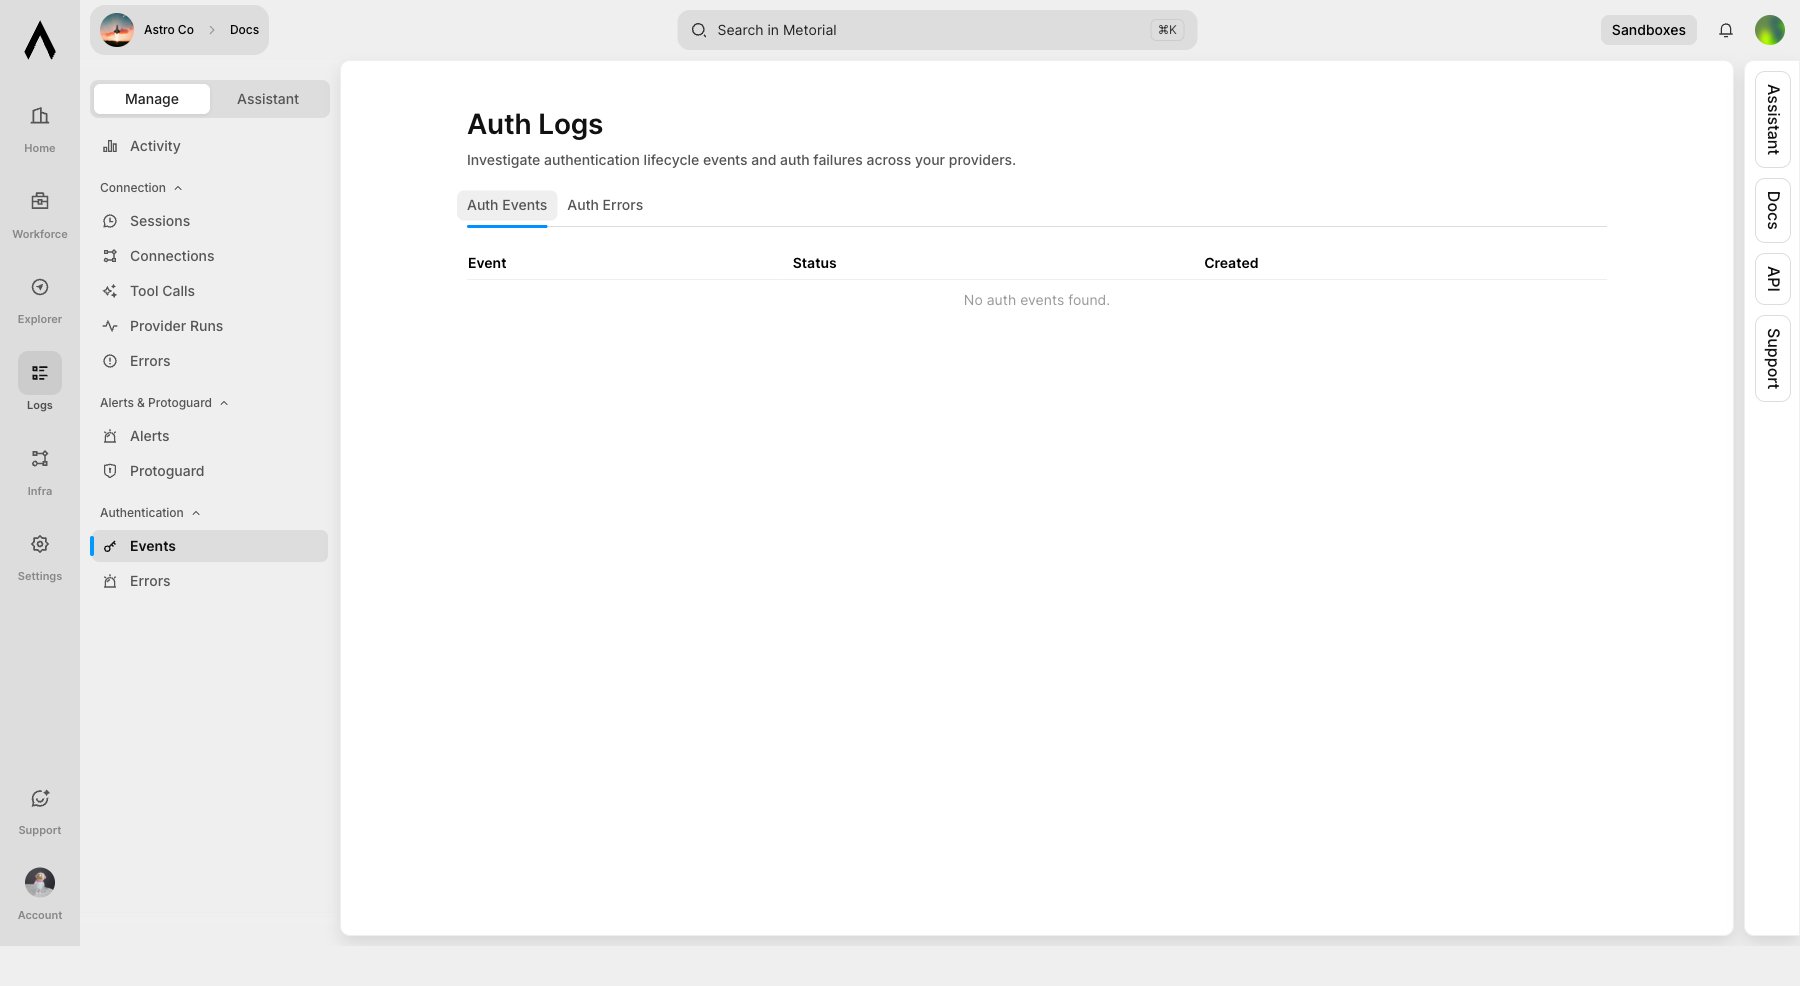Click the Provider Runs pulse icon
Image resolution: width=1800 pixels, height=986 pixels.
click(110, 326)
